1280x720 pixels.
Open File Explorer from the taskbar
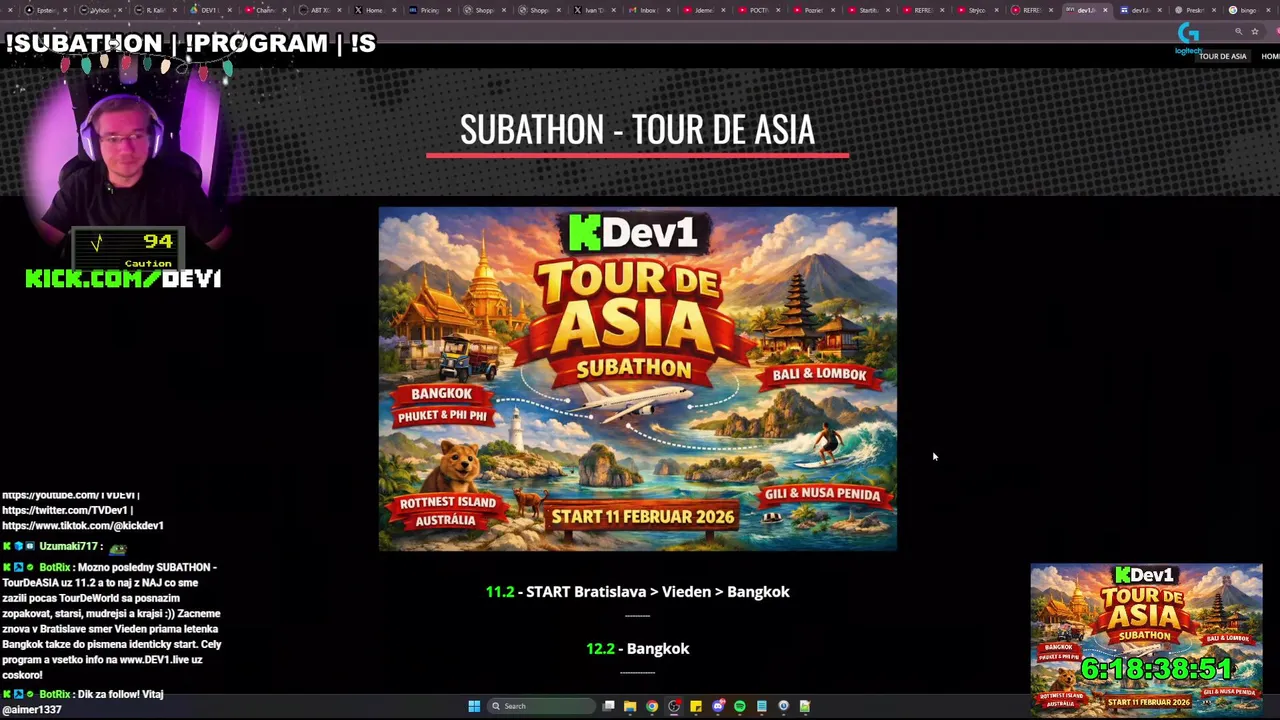pos(630,706)
